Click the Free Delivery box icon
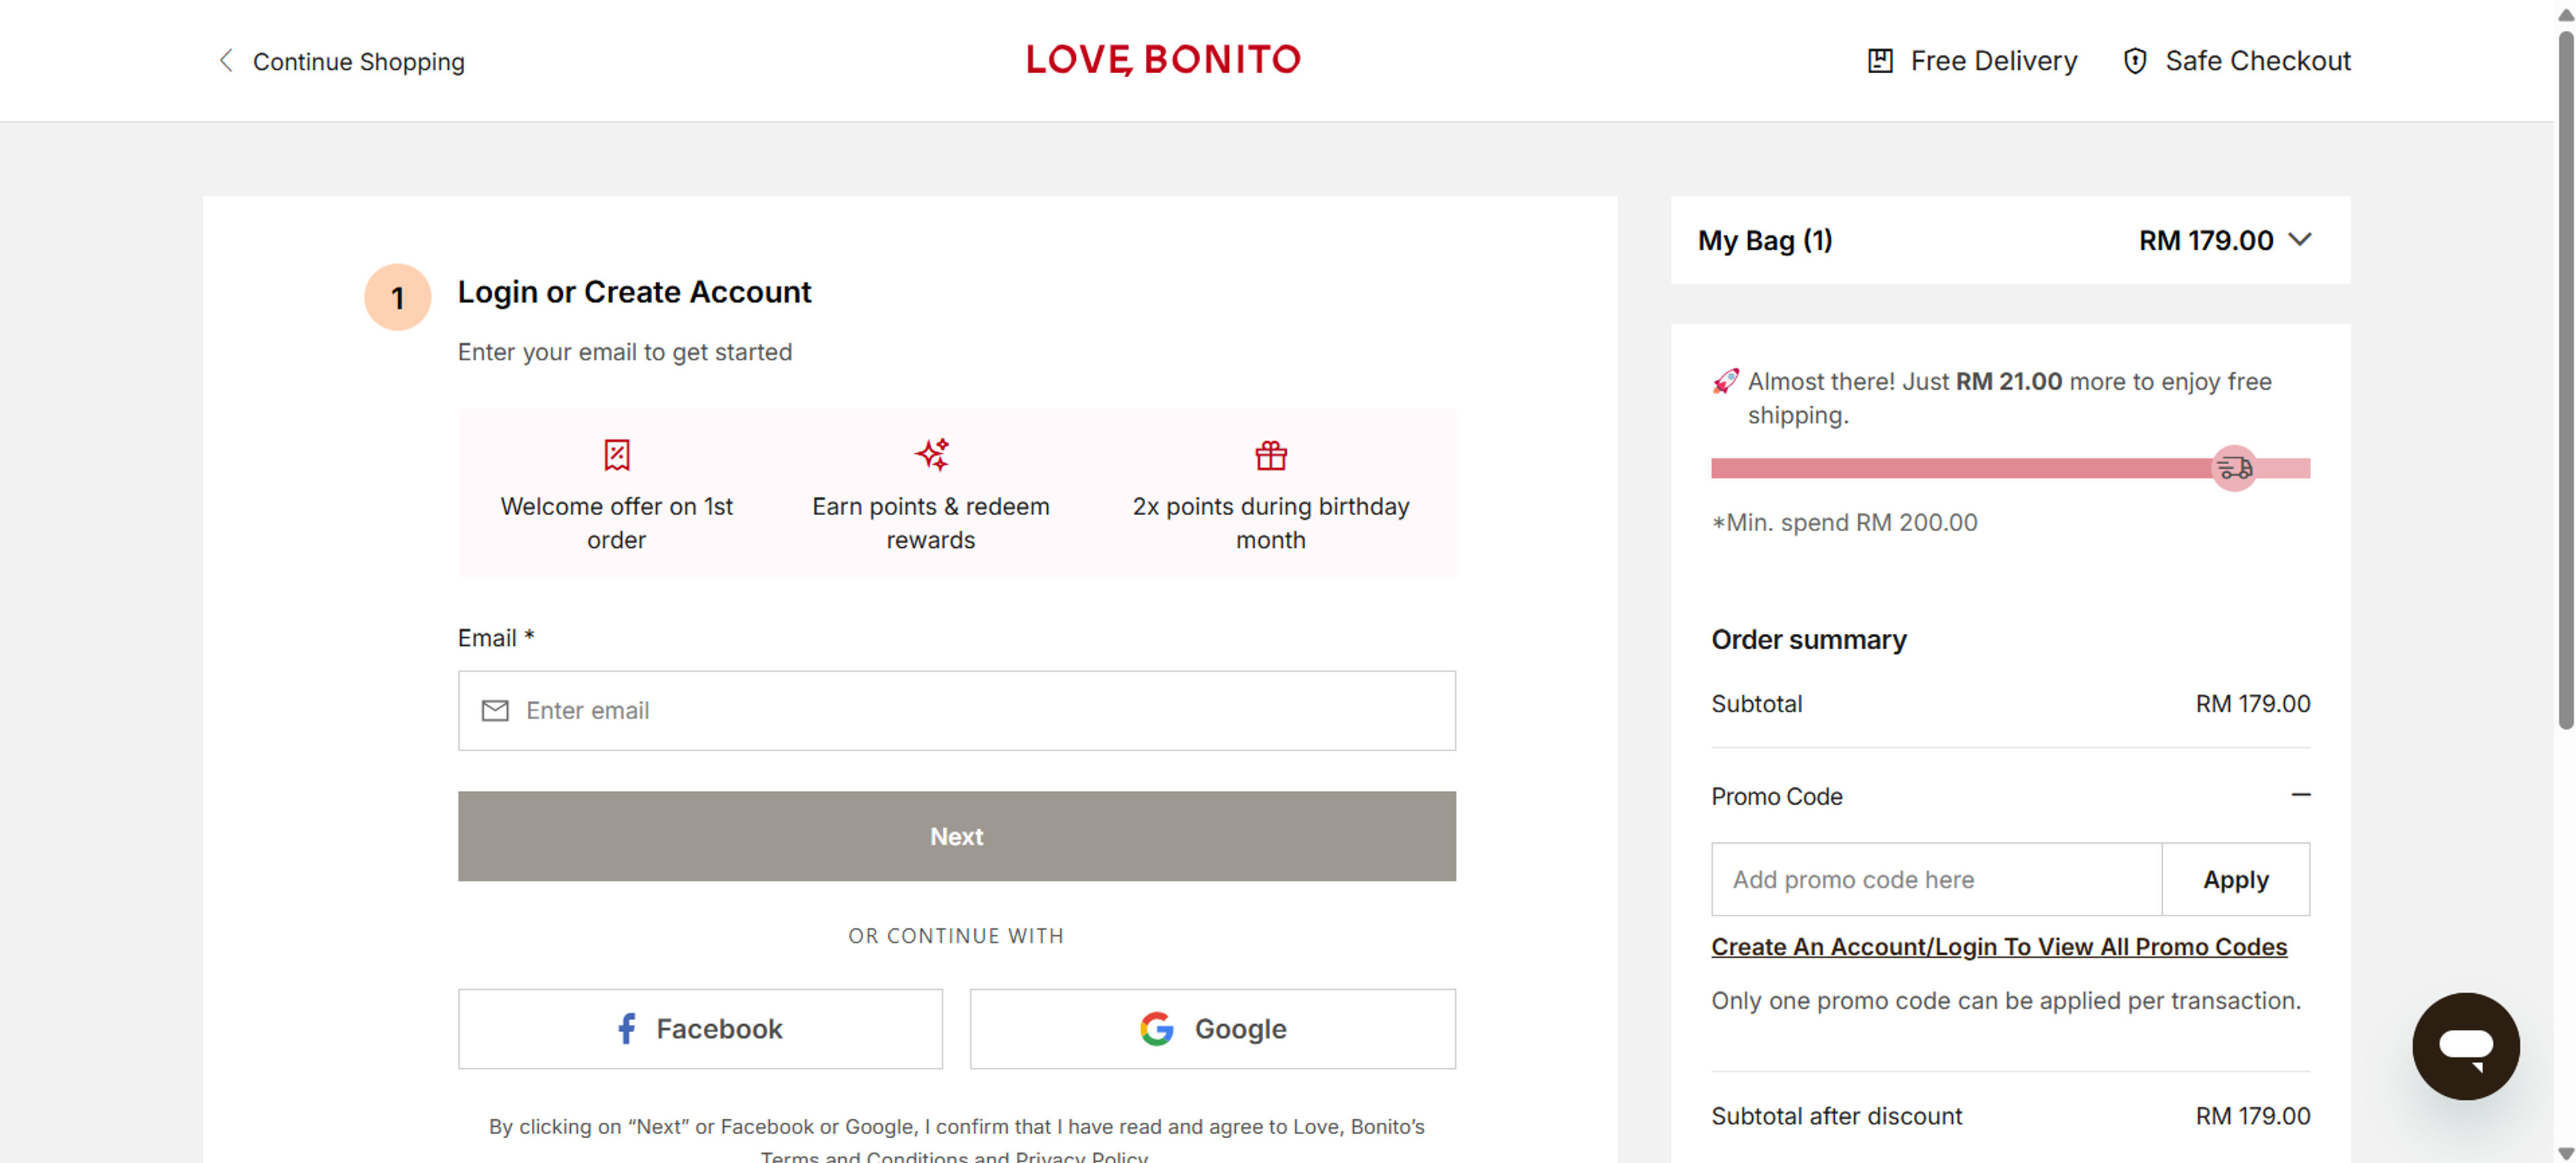The height and width of the screenshot is (1163, 2576). tap(1880, 61)
